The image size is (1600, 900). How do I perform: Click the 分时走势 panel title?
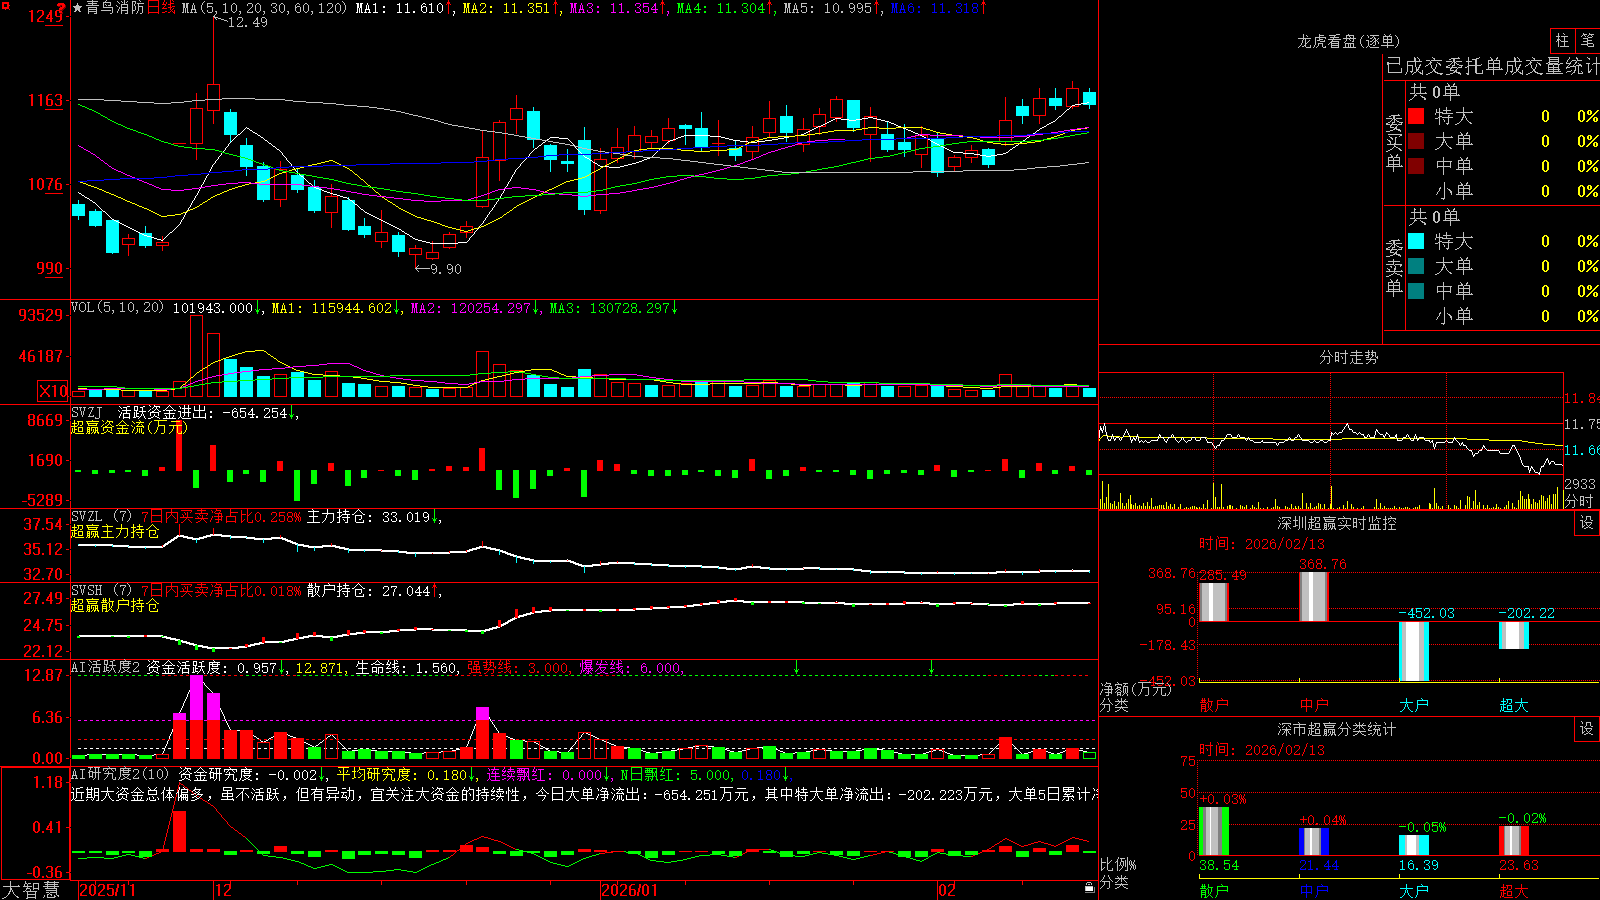(1348, 357)
